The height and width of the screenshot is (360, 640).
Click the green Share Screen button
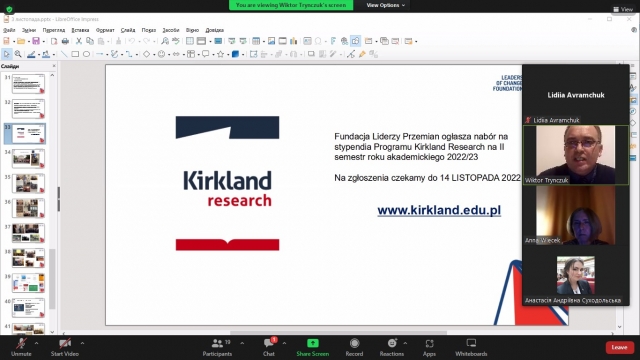pos(313,347)
